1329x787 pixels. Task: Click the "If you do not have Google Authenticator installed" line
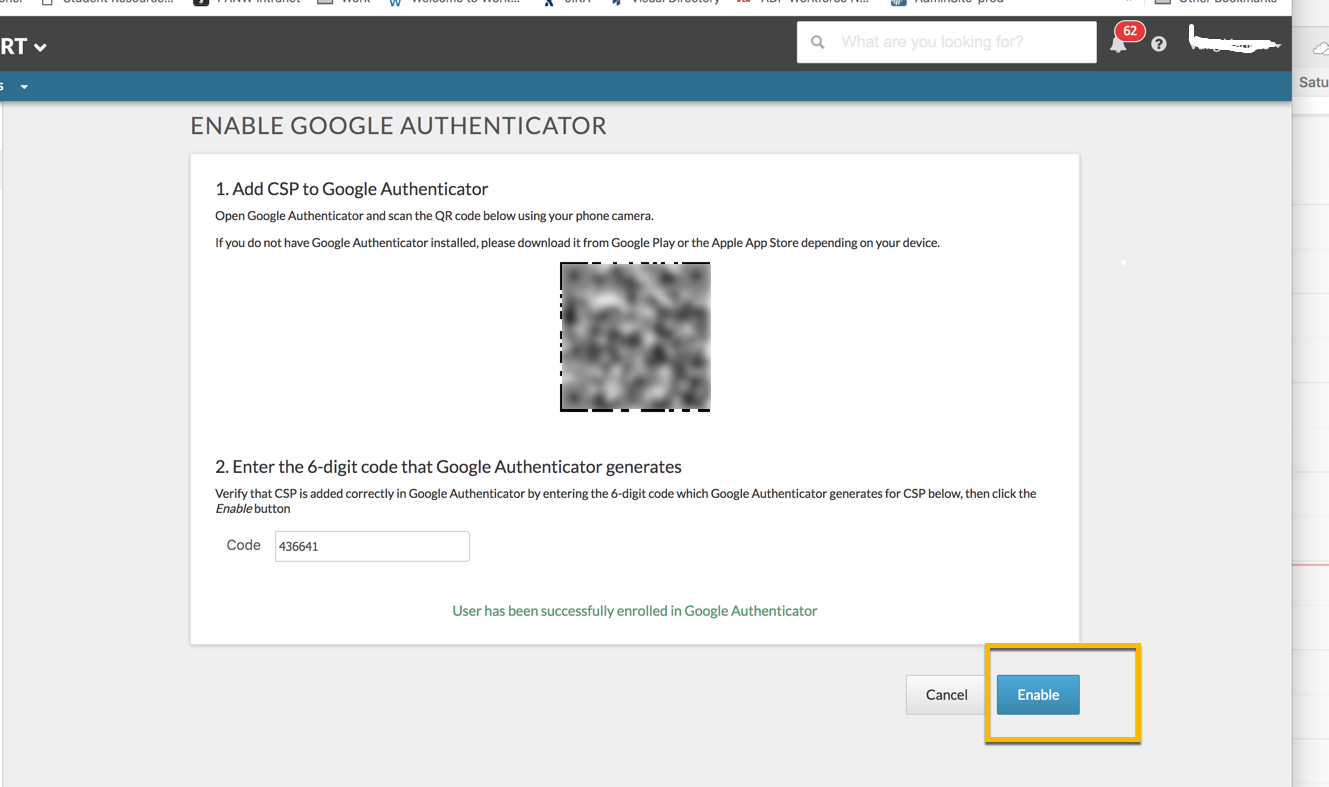(577, 243)
